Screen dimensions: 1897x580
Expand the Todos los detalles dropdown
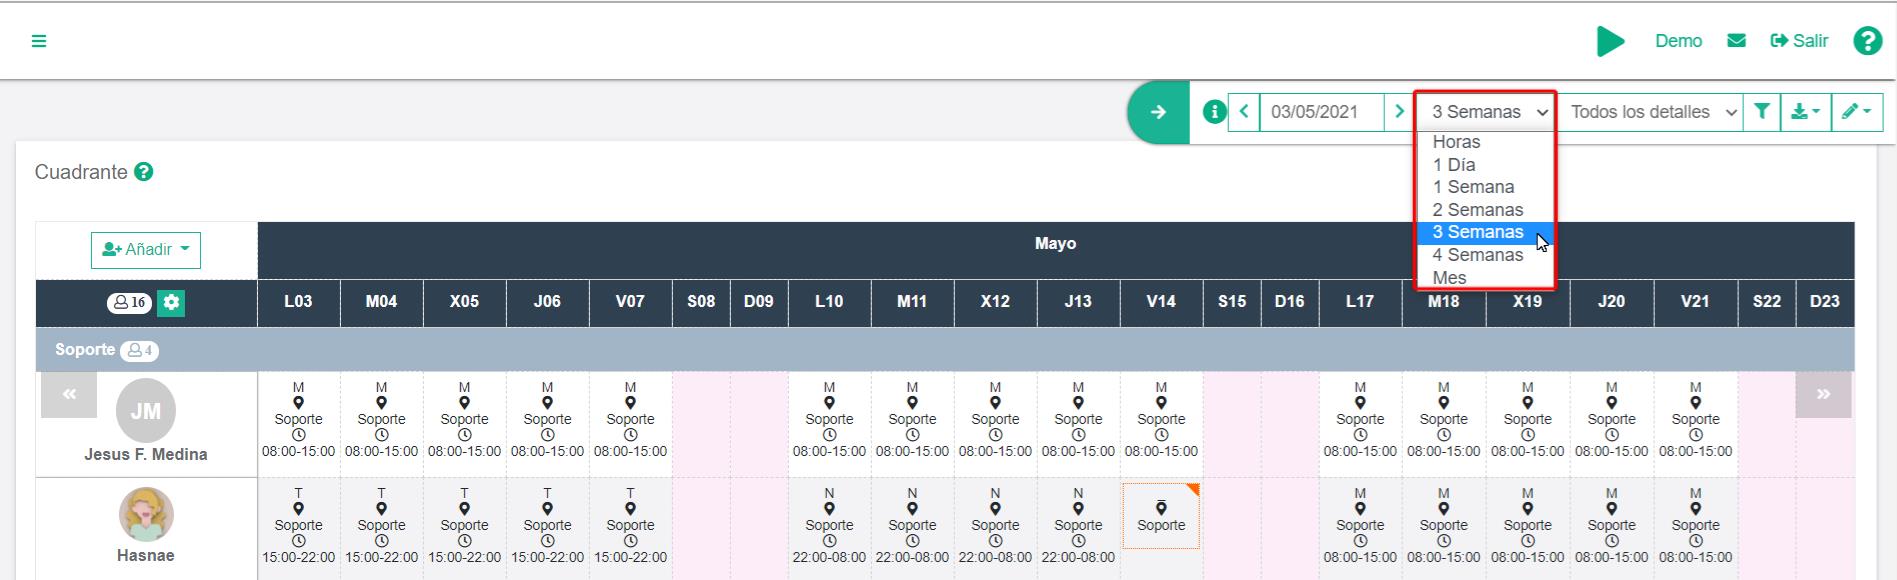click(x=1652, y=112)
